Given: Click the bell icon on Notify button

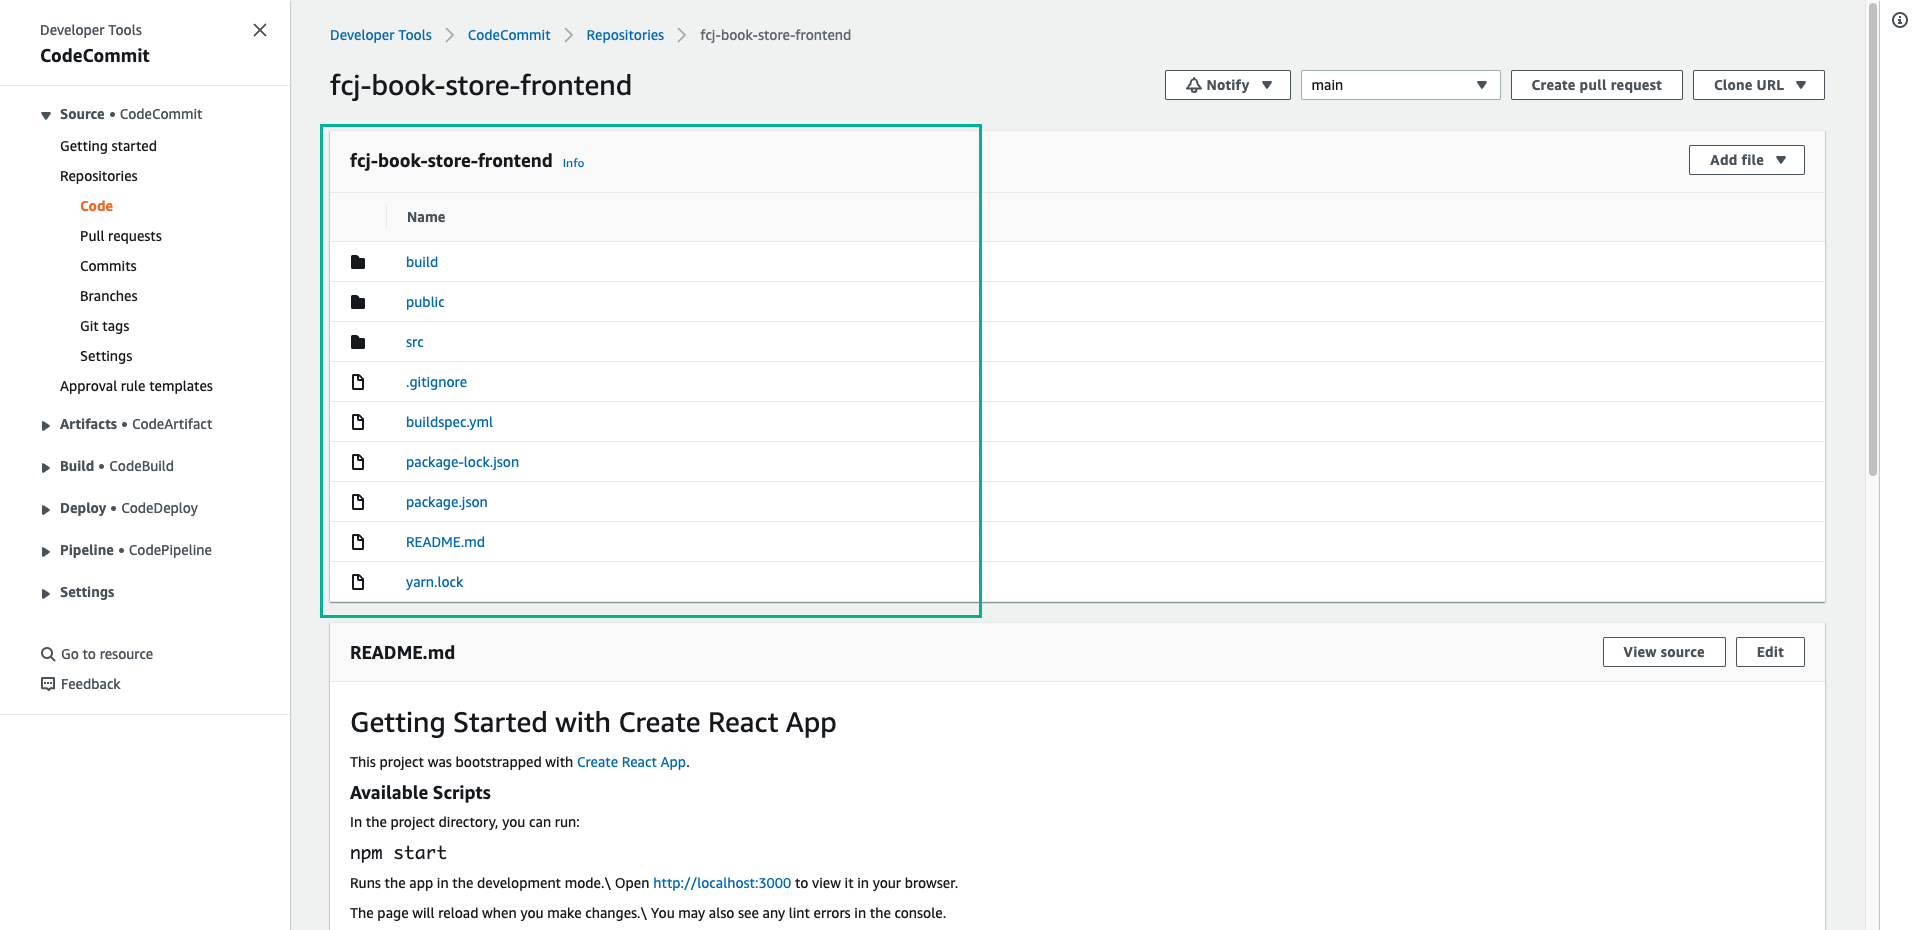Looking at the screenshot, I should (x=1193, y=85).
